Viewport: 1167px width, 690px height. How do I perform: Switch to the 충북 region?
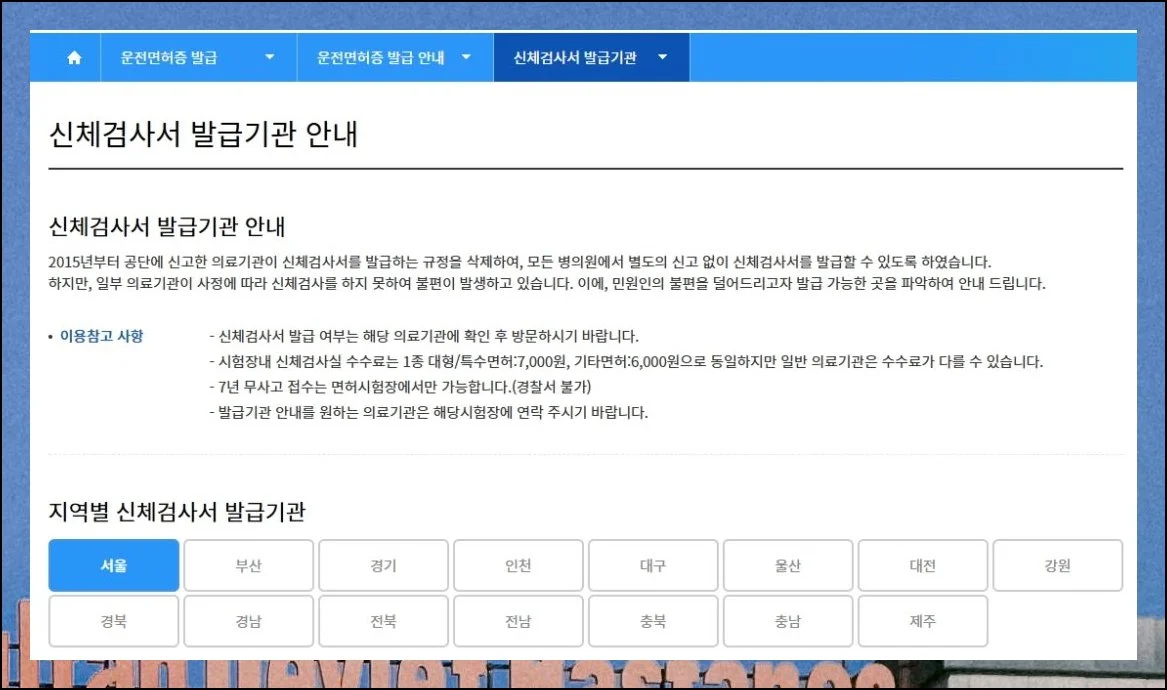[x=653, y=622]
